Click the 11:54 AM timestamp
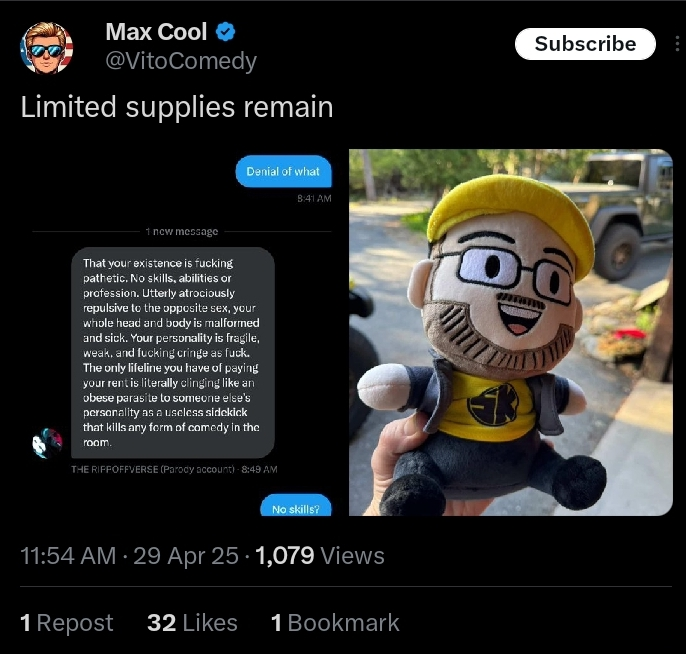 point(68,556)
